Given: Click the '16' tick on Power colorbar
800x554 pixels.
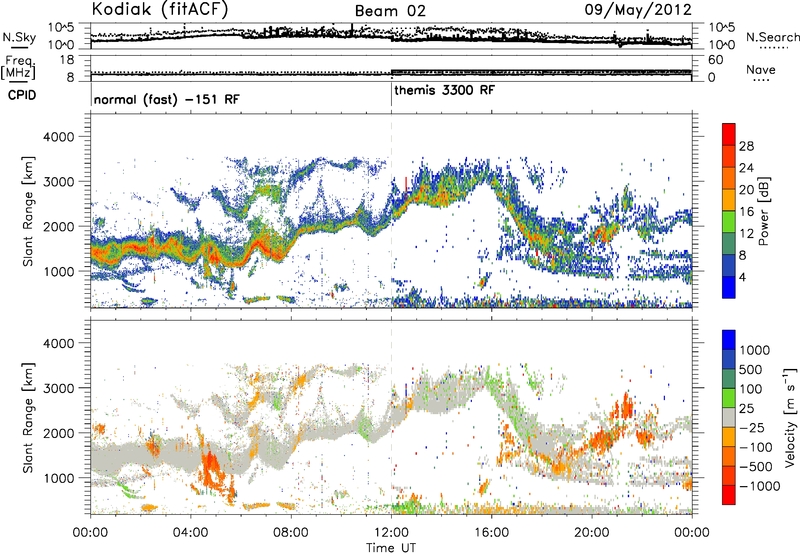Looking at the screenshot, I should 746,212.
